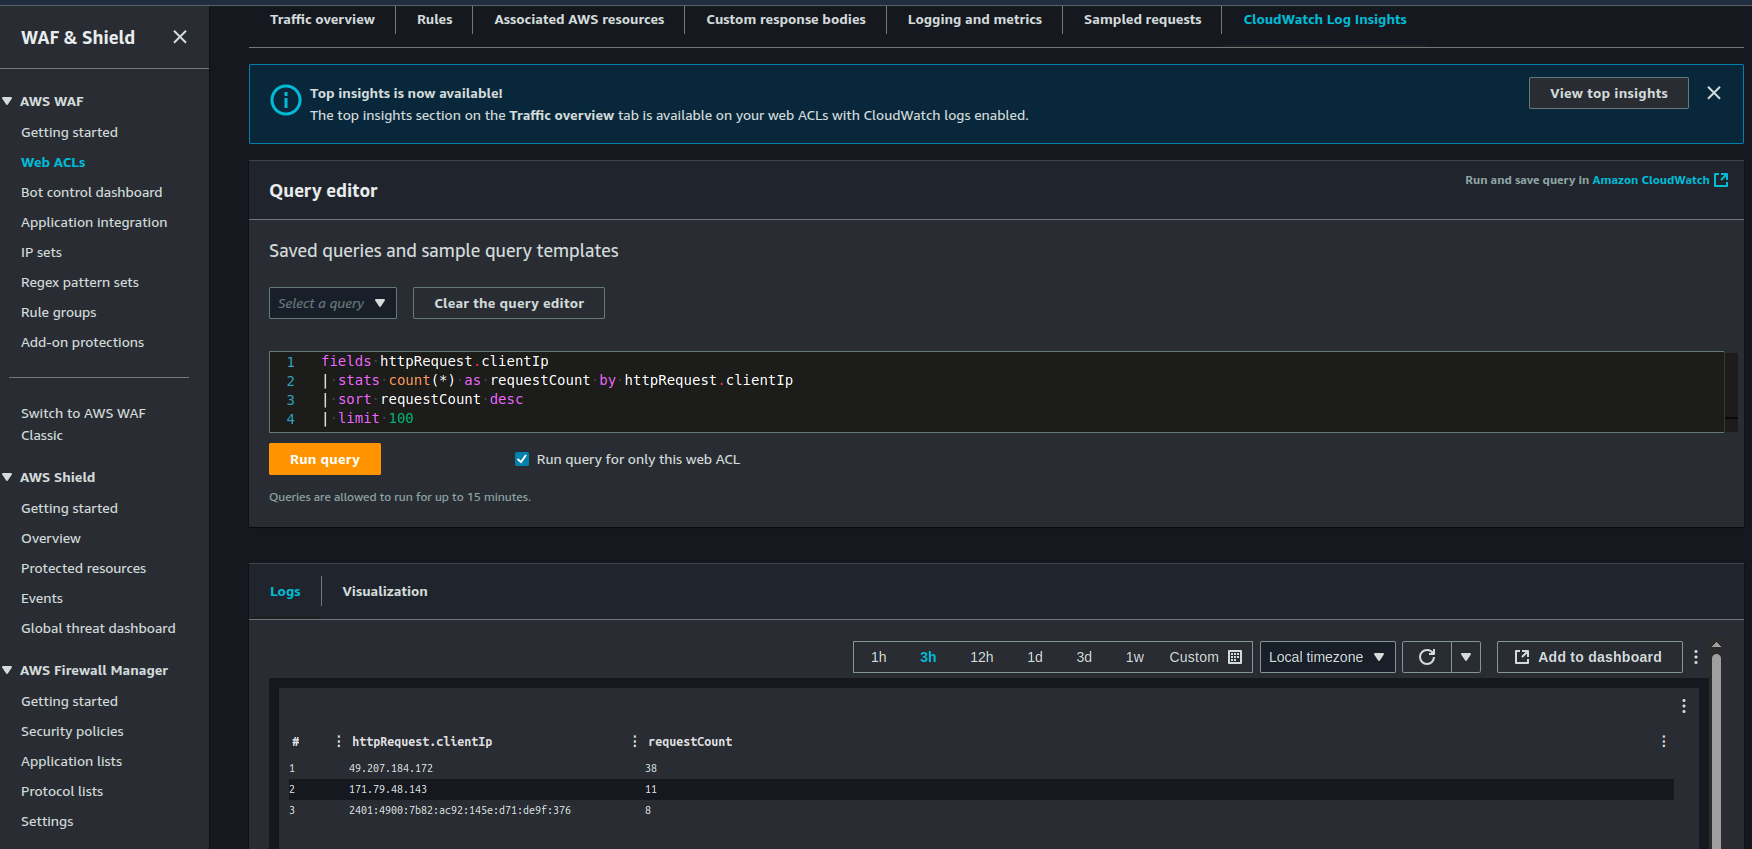Open Application lists in the sidebar
This screenshot has width=1752, height=849.
[x=71, y=761]
